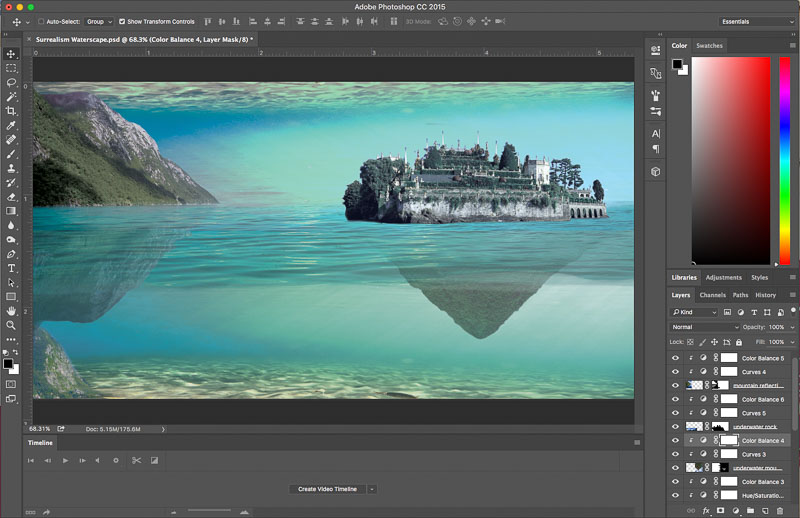Screen dimensions: 800x518
Task: Hide the Color Balance 5 layer
Action: [676, 358]
